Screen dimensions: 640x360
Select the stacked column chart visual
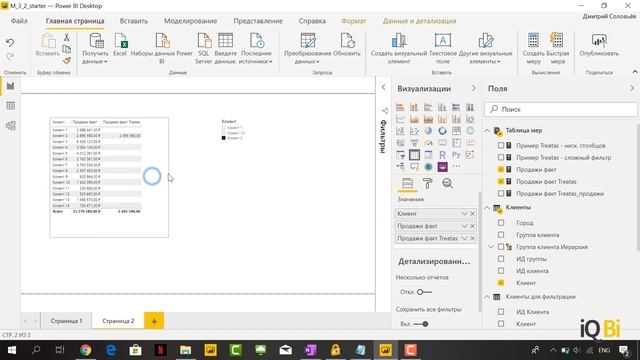[414, 107]
